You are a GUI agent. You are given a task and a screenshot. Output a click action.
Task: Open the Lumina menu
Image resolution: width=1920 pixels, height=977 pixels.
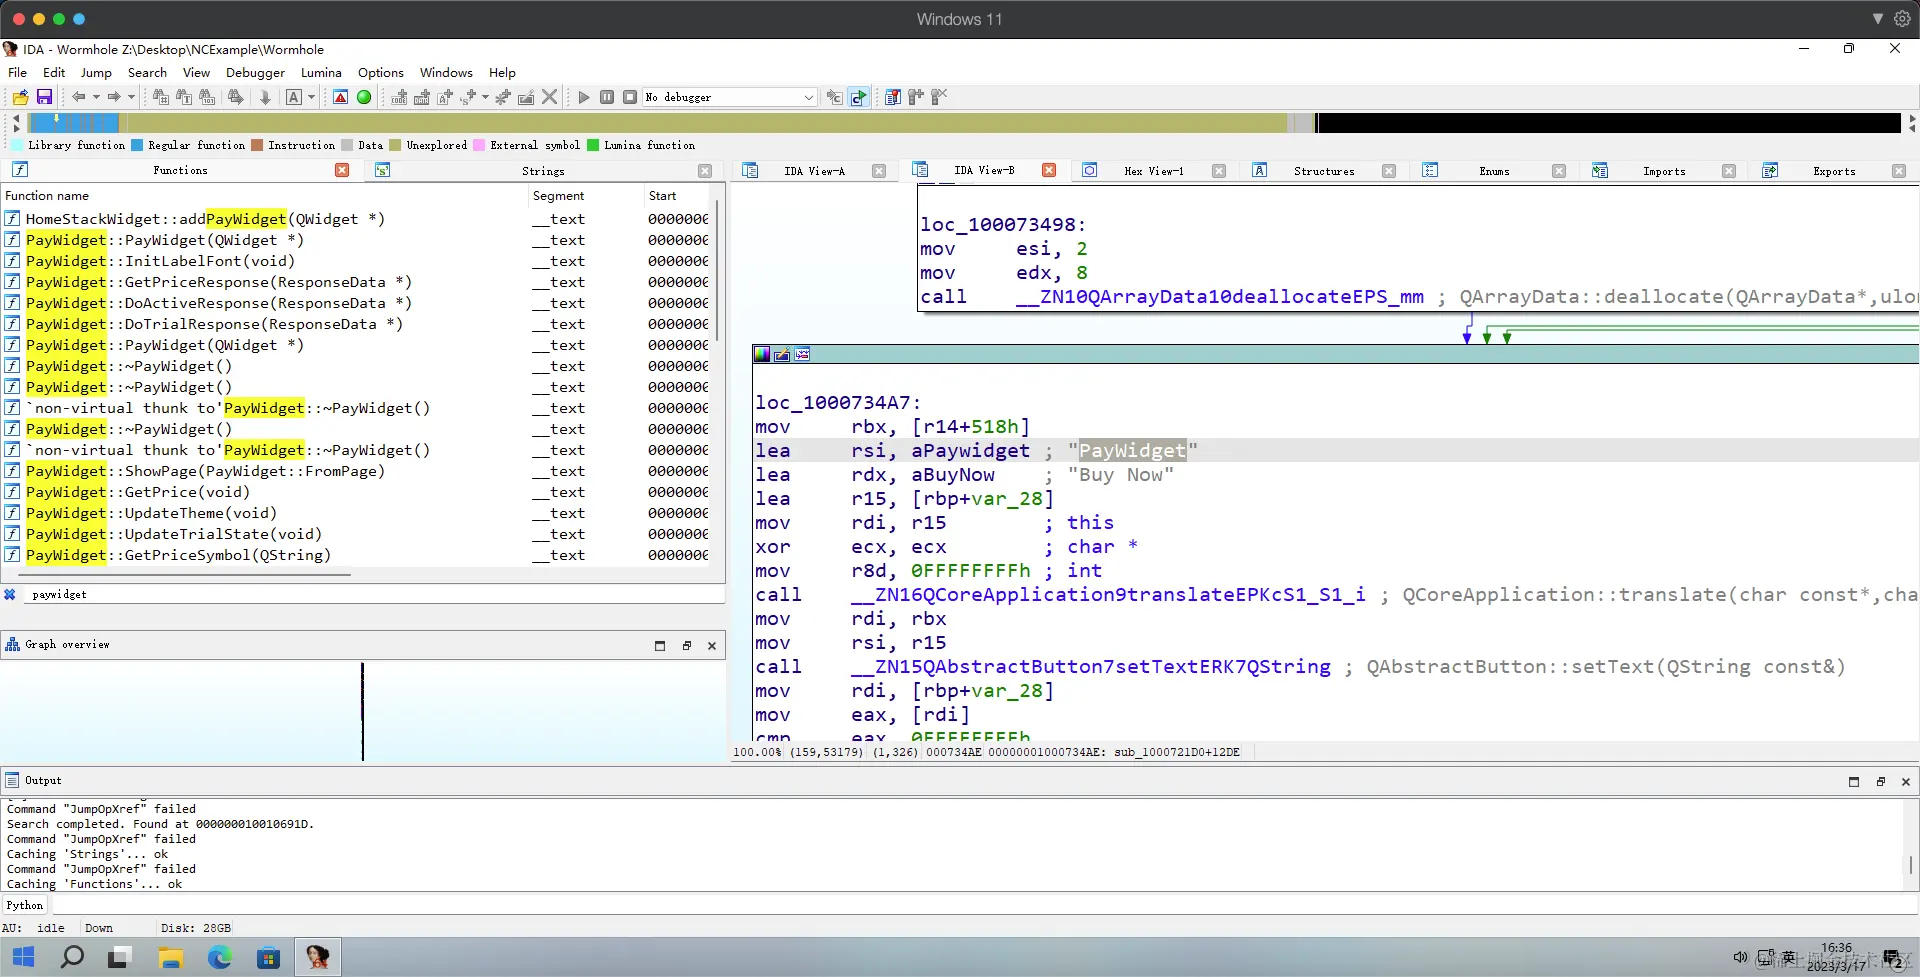pos(321,72)
